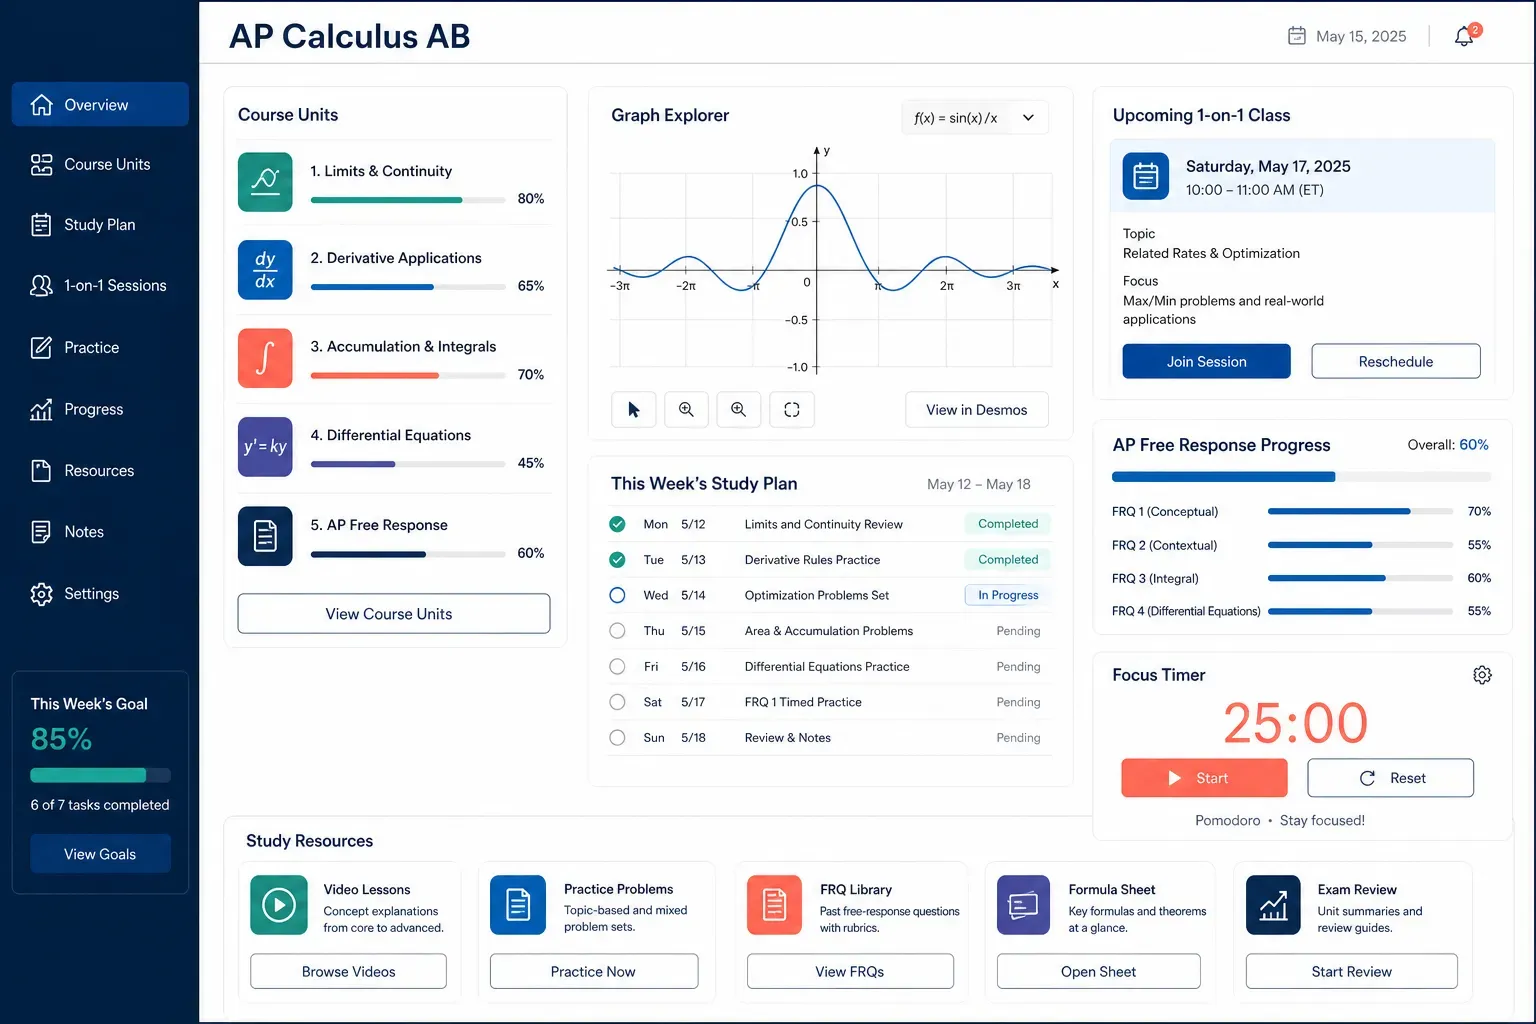1536x1024 pixels.
Task: Open 1-on-1 Sessions in sidebar
Action: (x=100, y=286)
